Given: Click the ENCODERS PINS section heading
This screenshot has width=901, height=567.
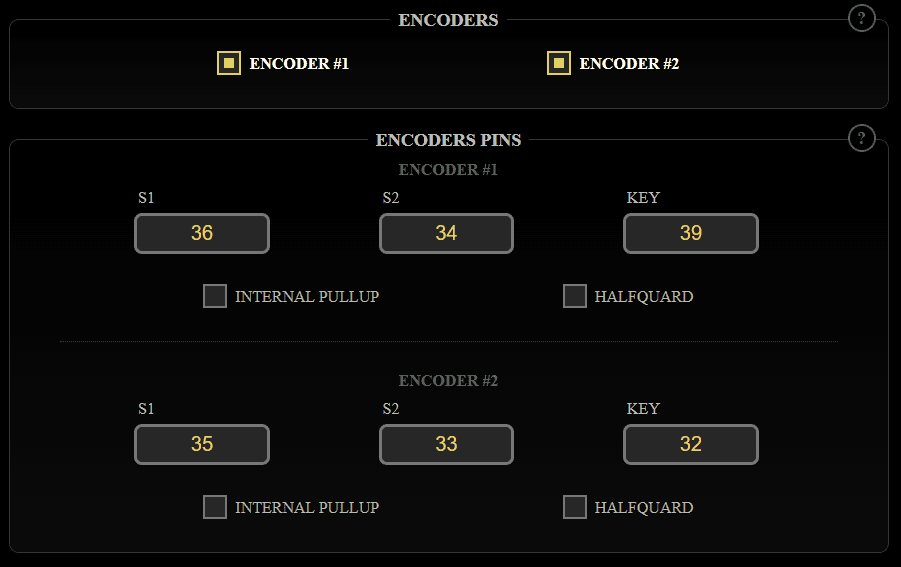Looking at the screenshot, I should tap(448, 140).
